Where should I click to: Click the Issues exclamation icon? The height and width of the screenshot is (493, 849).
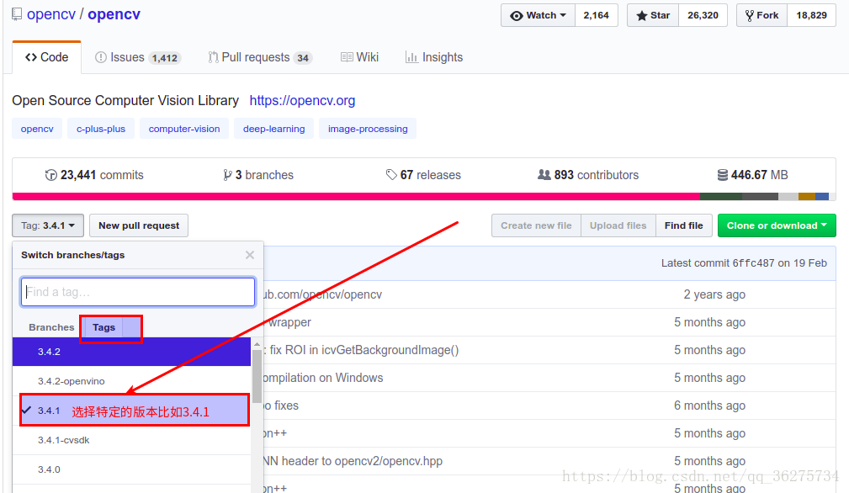(101, 57)
